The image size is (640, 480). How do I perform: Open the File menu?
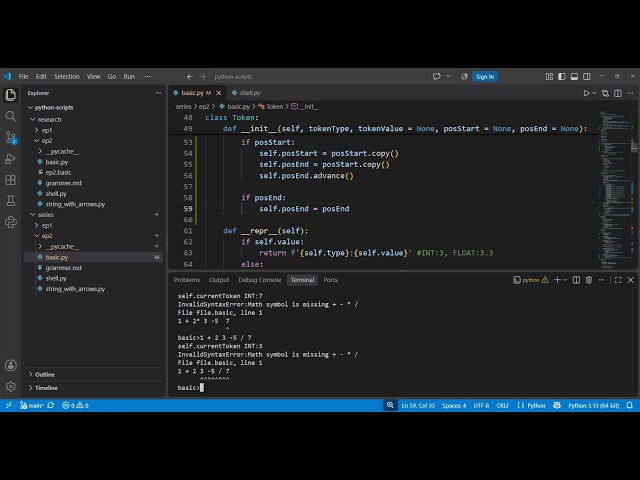coord(23,76)
